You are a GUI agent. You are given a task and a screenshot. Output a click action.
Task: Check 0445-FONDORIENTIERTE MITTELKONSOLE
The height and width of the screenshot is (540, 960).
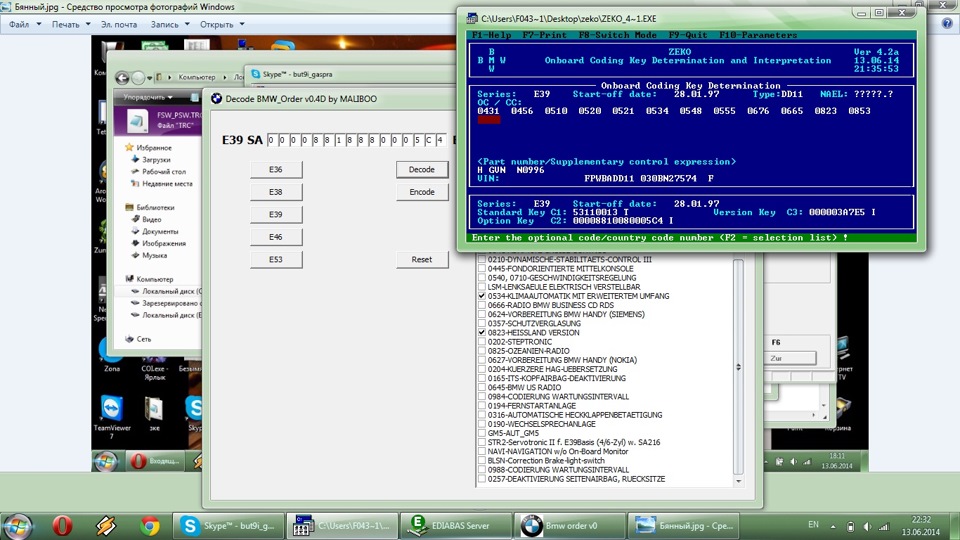pyautogui.click(x=482, y=269)
